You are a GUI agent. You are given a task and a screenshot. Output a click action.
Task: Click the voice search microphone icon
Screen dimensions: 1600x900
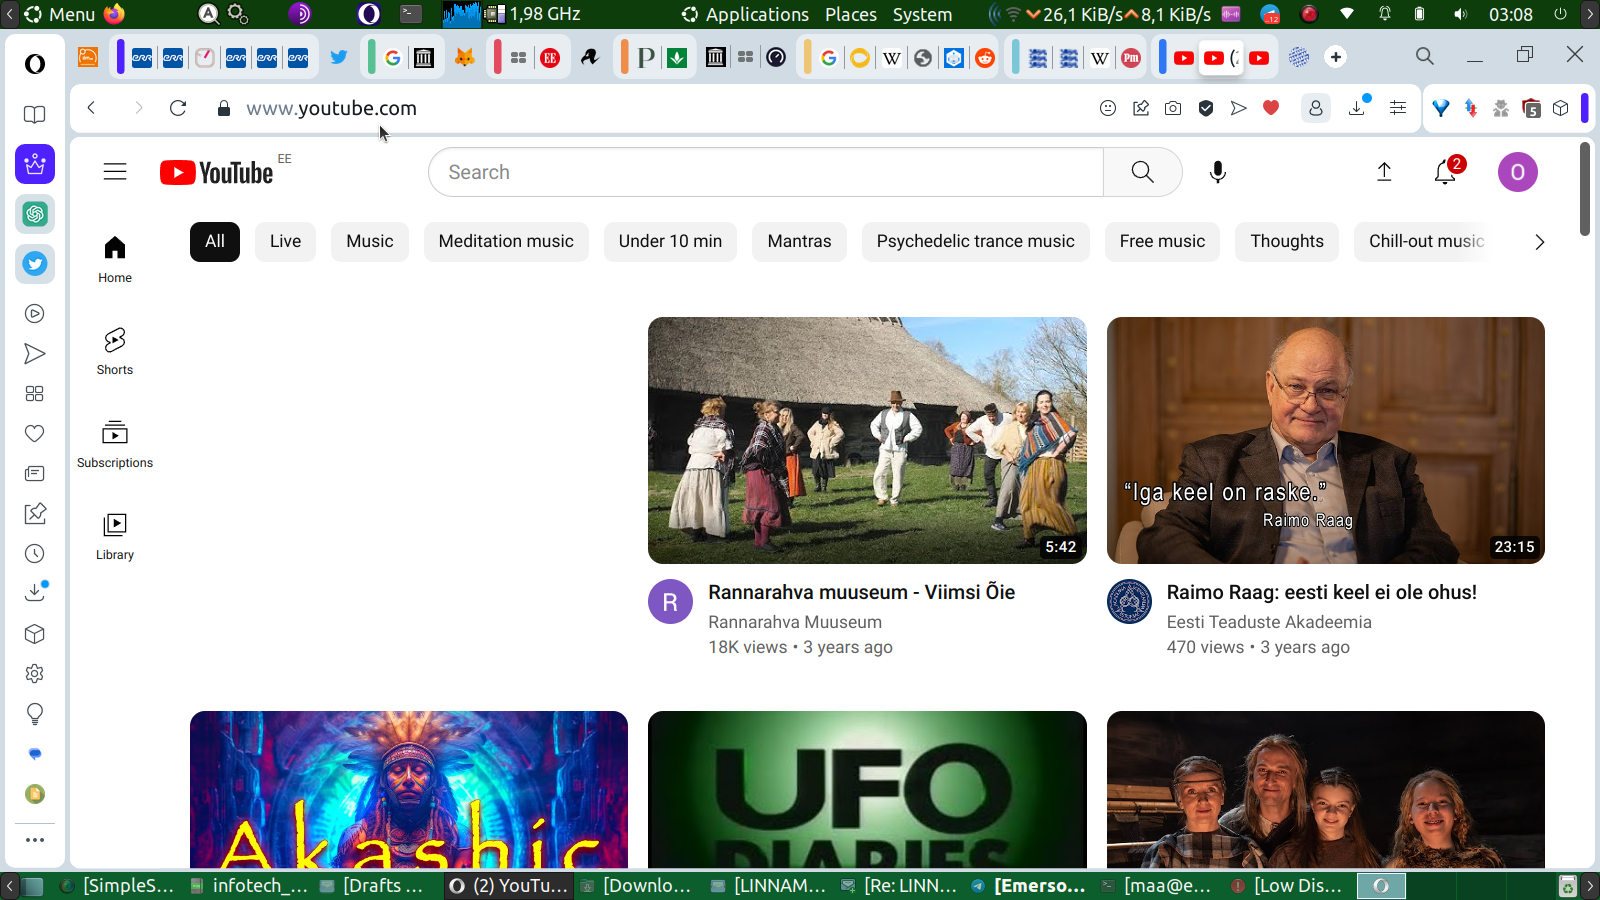click(1217, 172)
